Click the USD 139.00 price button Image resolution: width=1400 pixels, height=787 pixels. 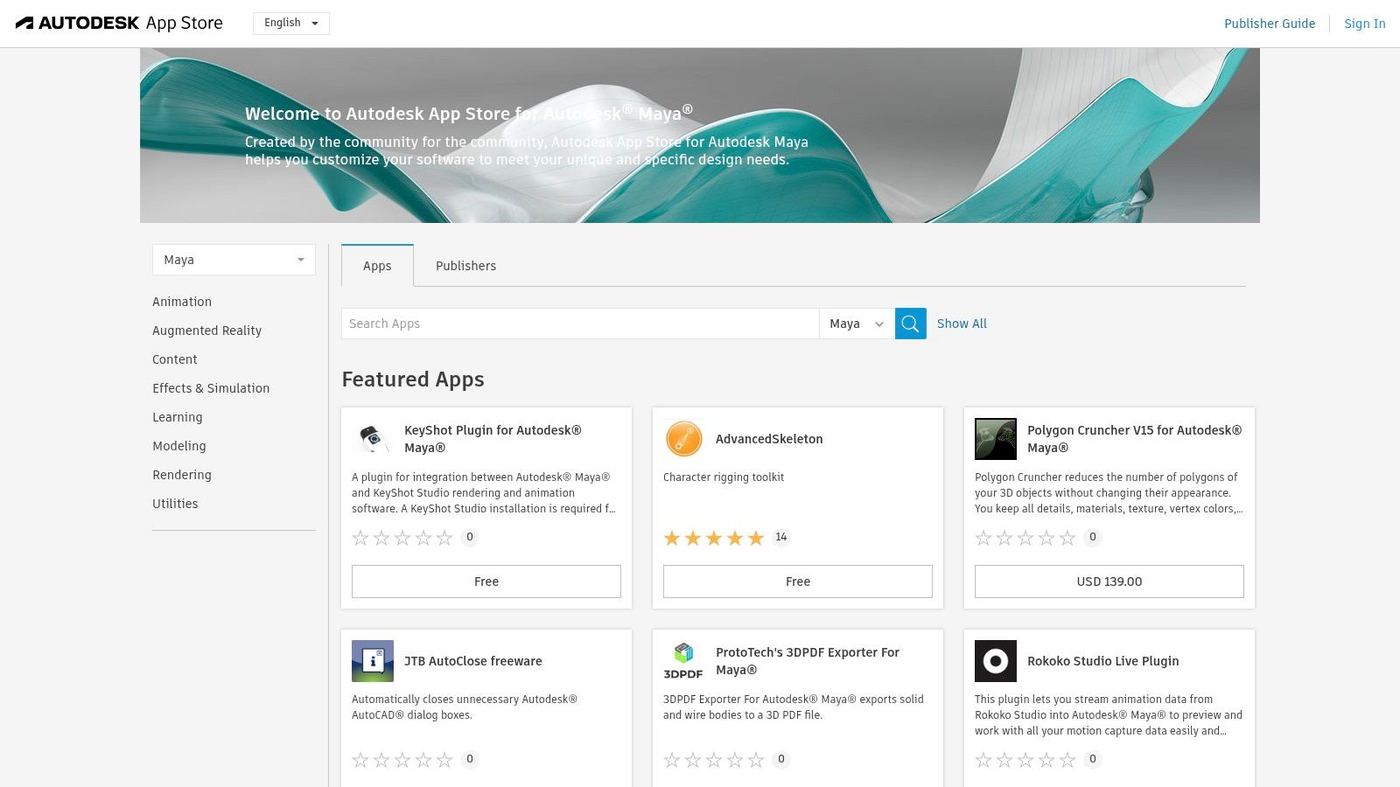coord(1109,582)
